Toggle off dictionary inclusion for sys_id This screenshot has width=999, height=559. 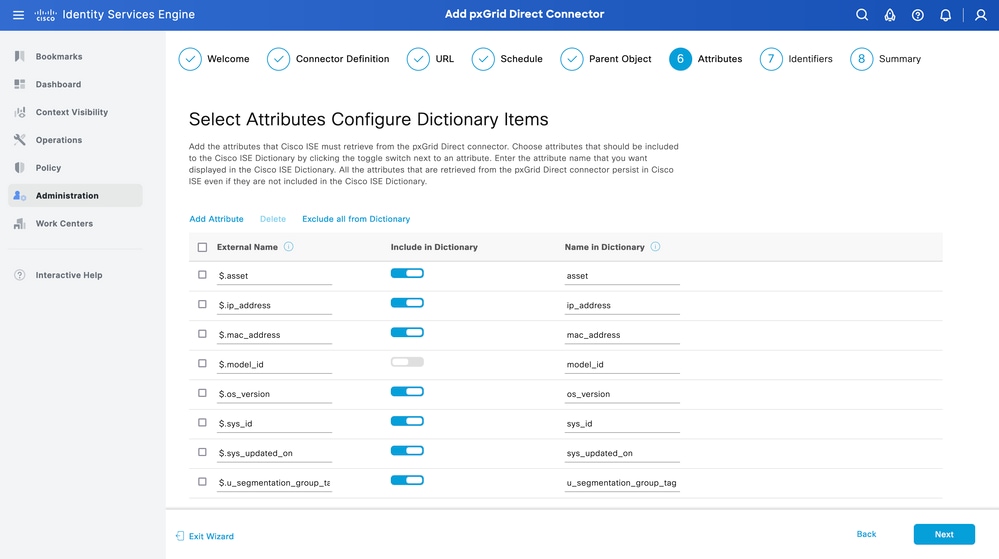coord(407,421)
